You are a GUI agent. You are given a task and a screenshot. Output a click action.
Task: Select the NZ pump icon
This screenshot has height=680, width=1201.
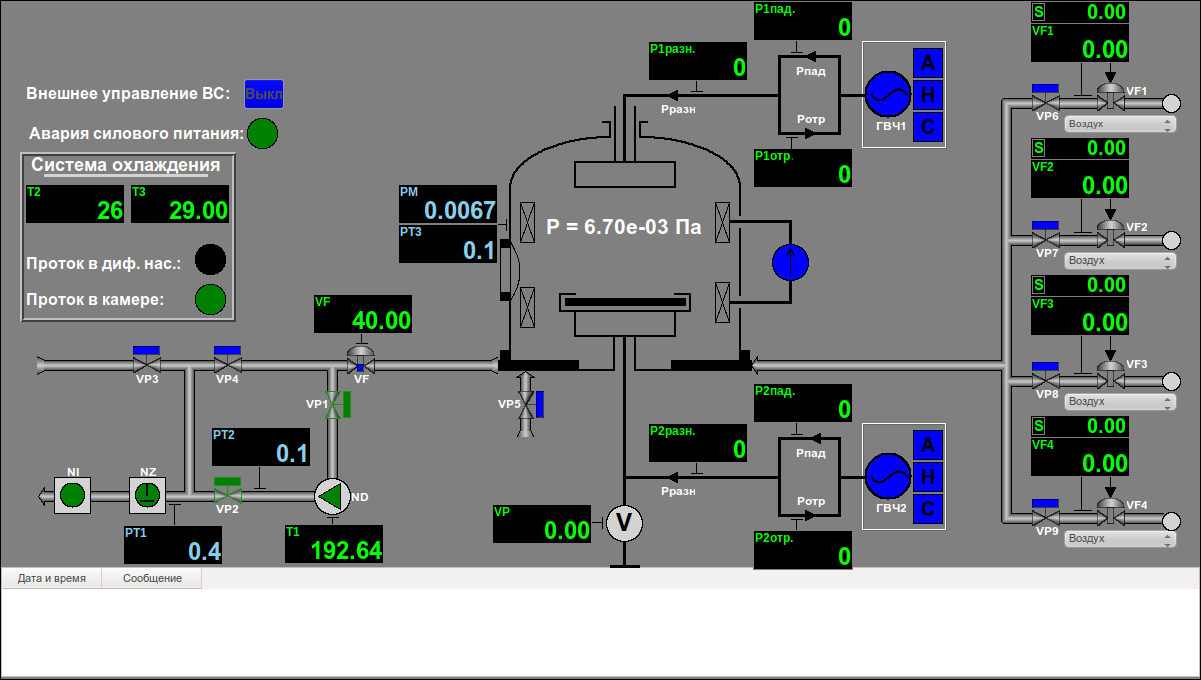[x=147, y=494]
